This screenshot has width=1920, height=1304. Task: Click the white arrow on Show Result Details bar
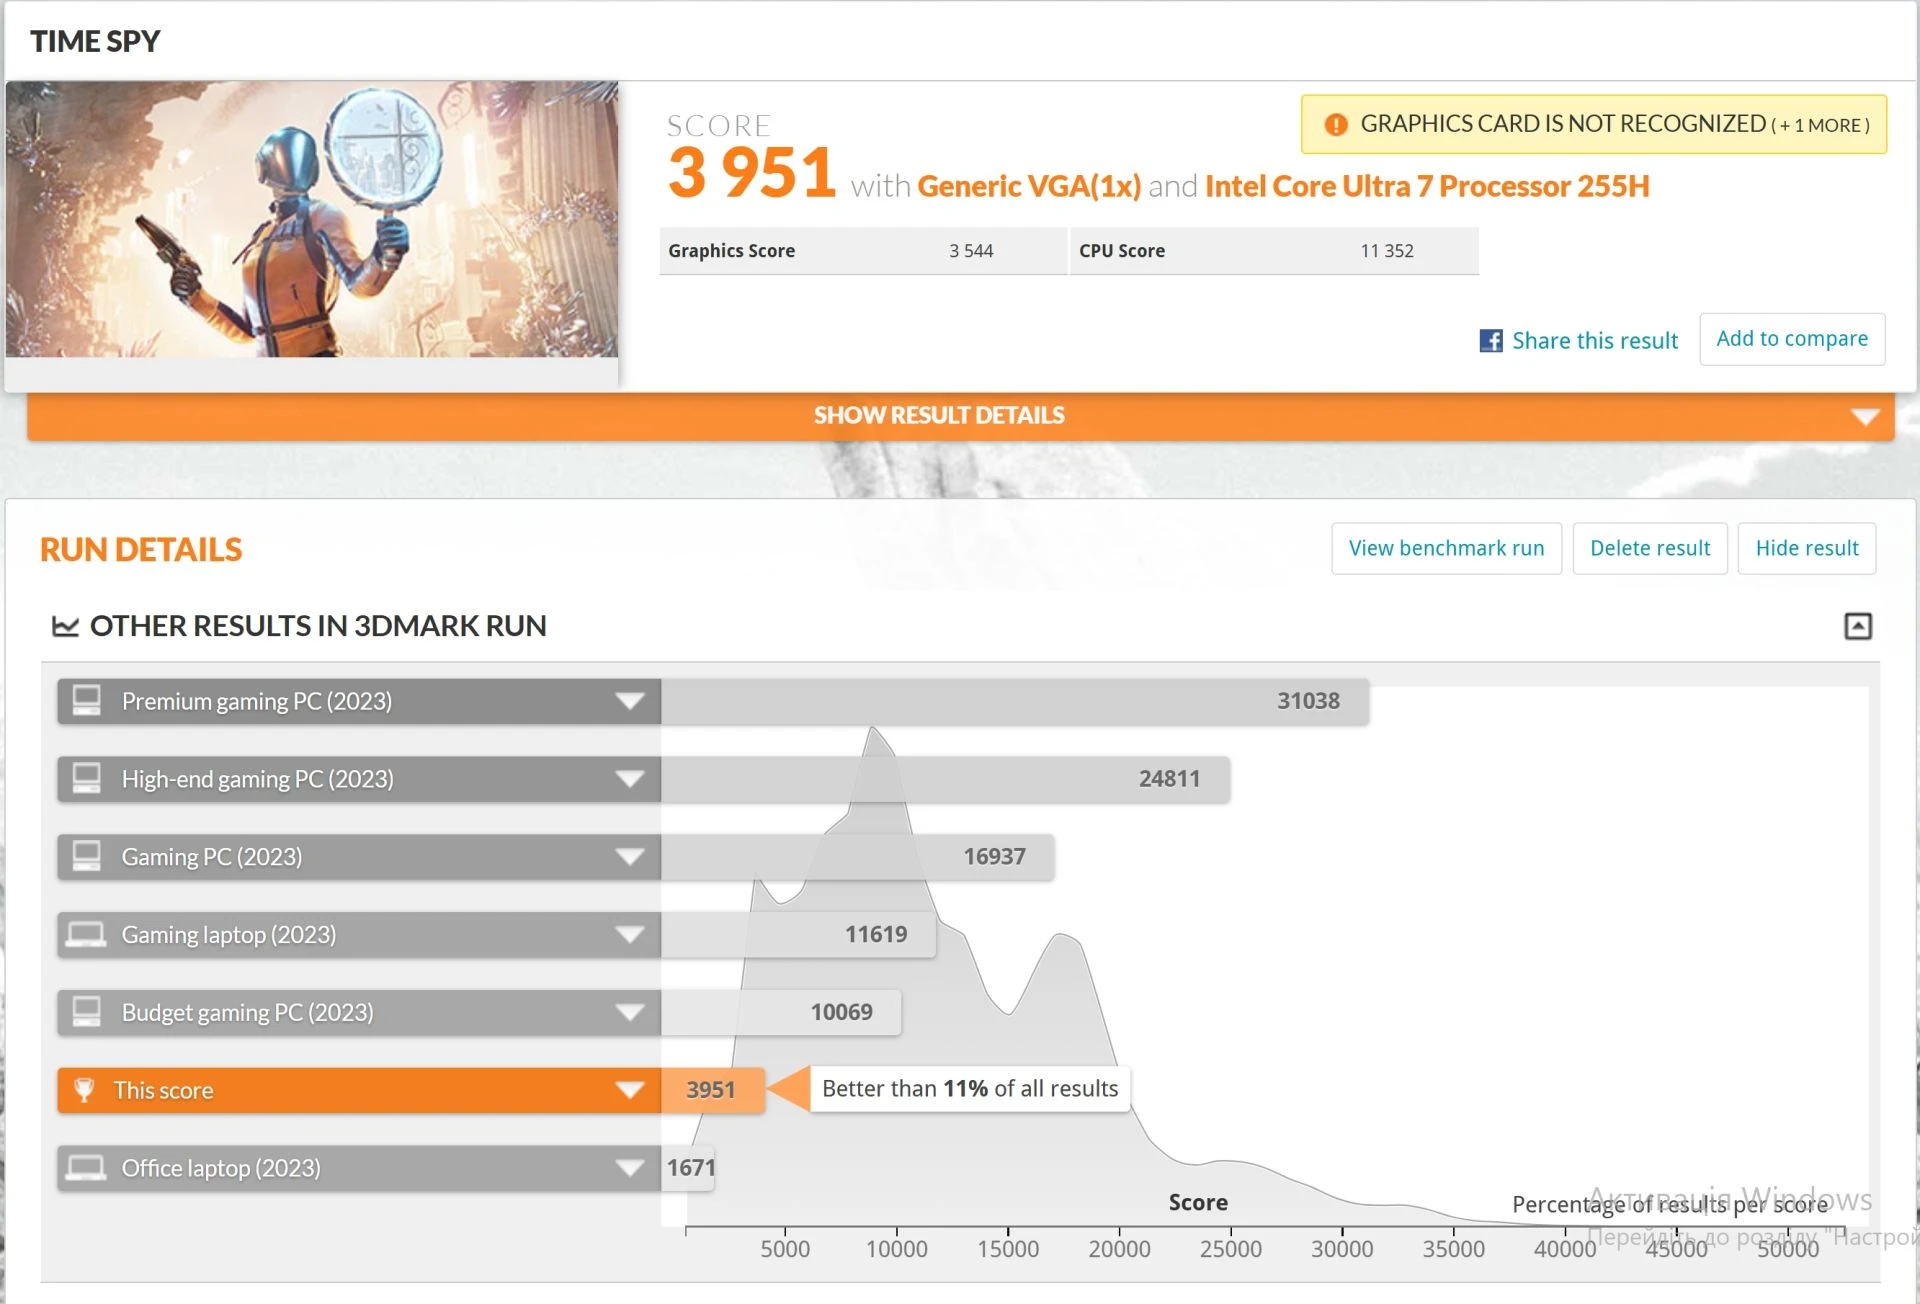click(x=1864, y=417)
